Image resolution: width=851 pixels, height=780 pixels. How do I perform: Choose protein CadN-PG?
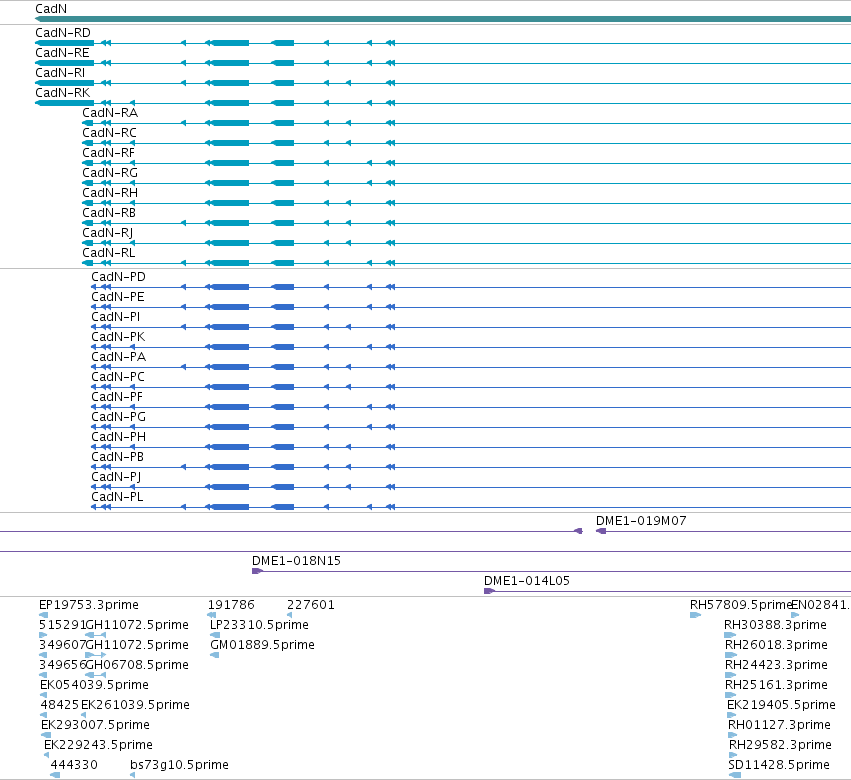tap(119, 418)
